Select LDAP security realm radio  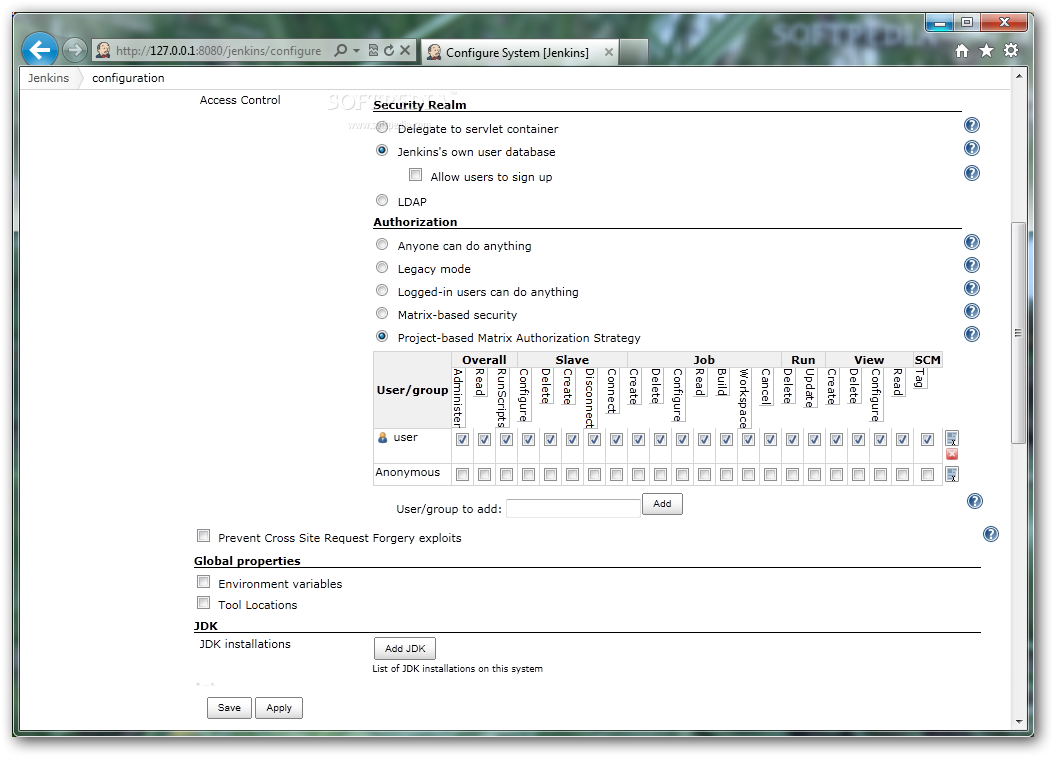tap(382, 200)
